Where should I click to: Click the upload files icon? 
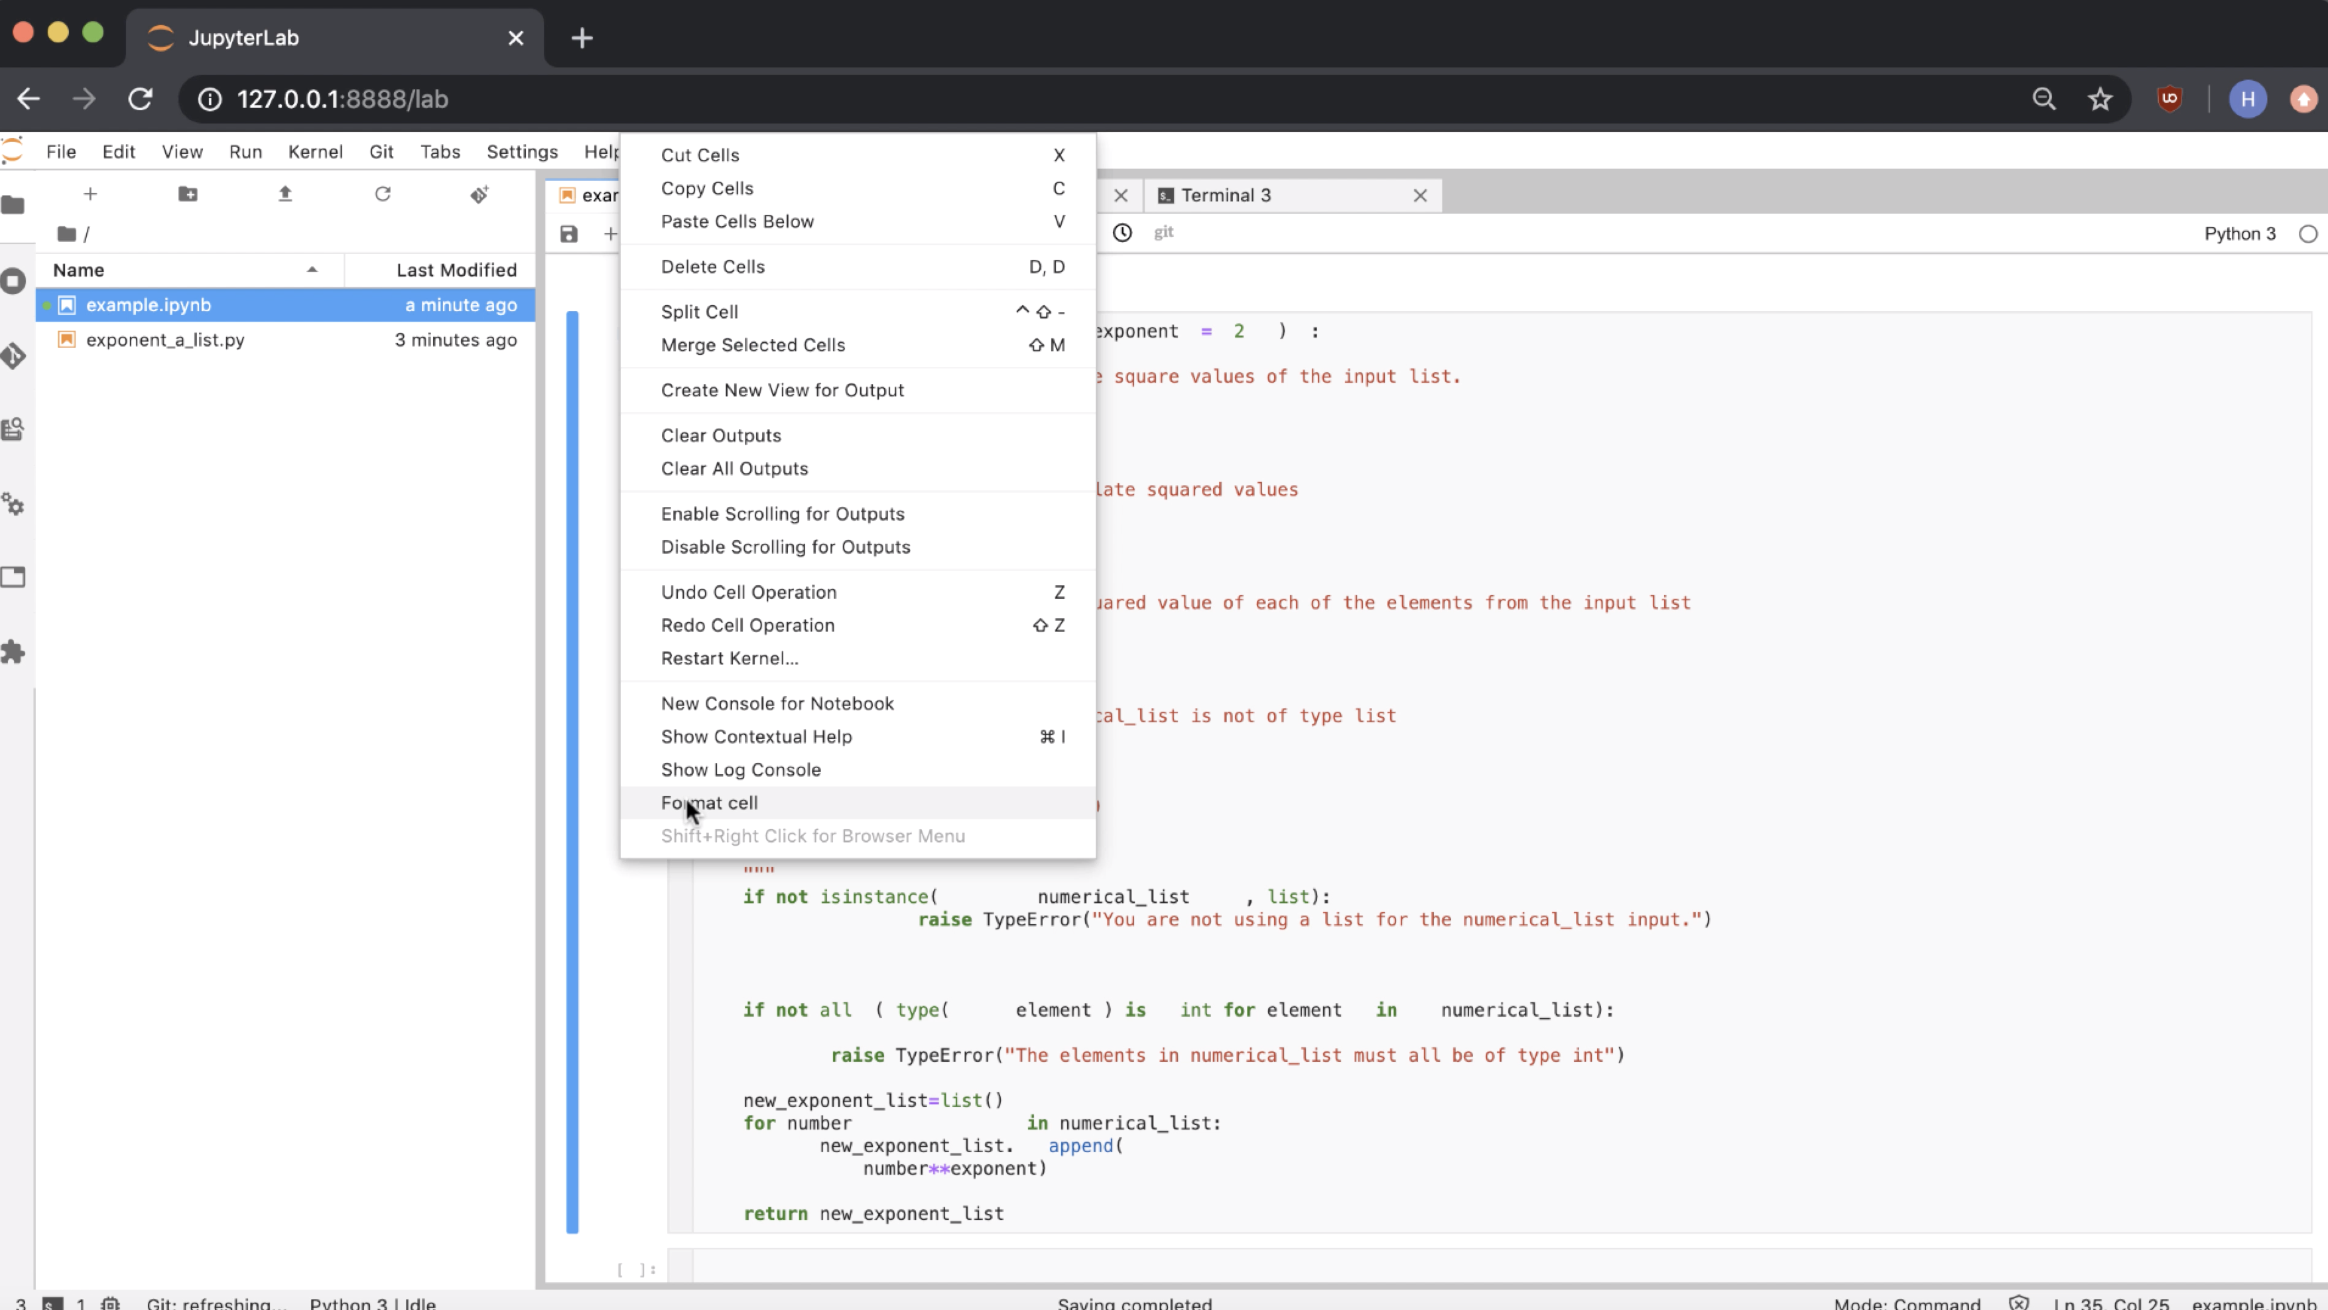285,194
